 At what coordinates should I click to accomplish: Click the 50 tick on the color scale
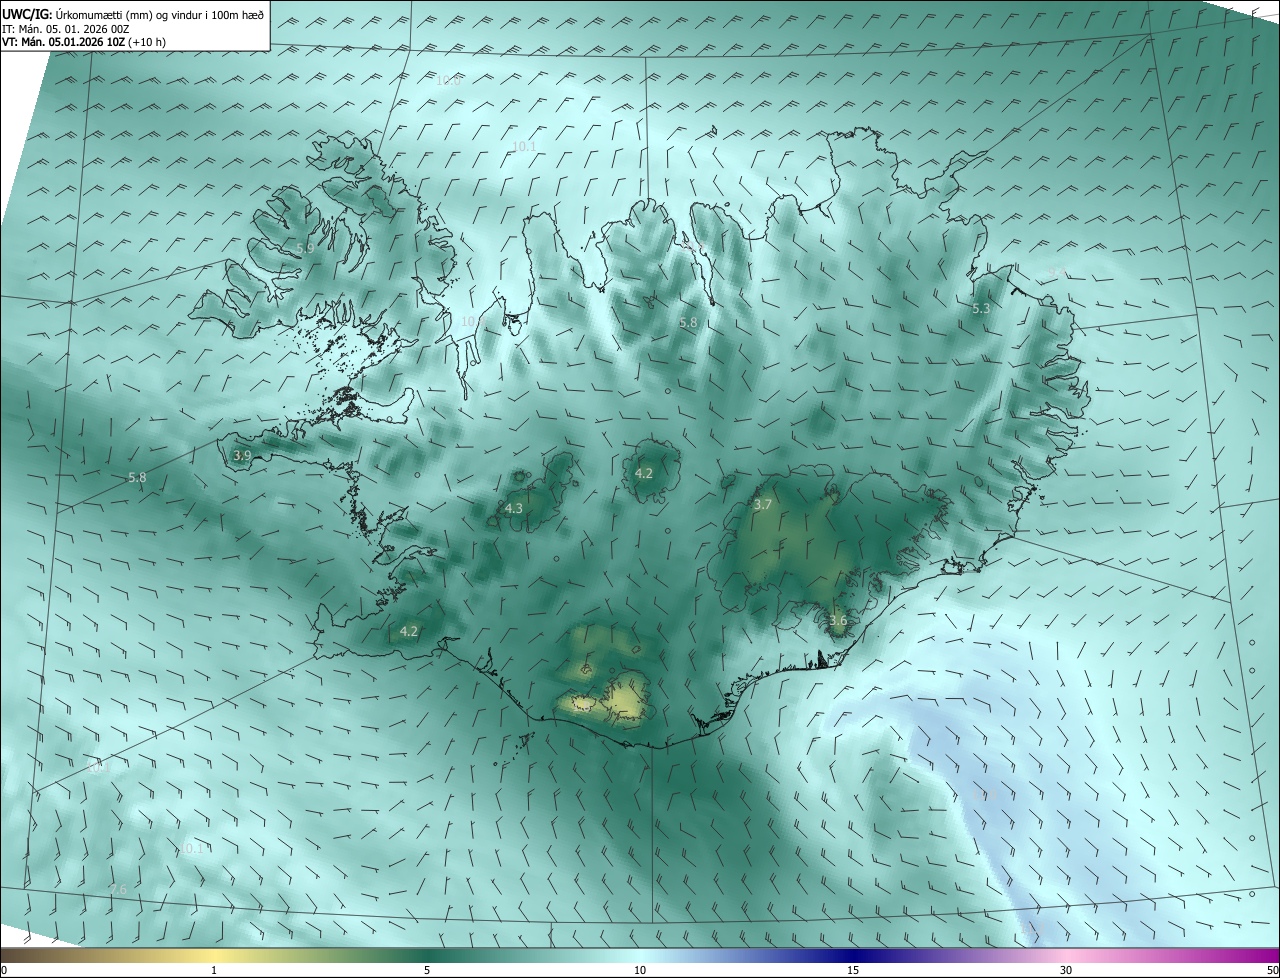point(1272,971)
